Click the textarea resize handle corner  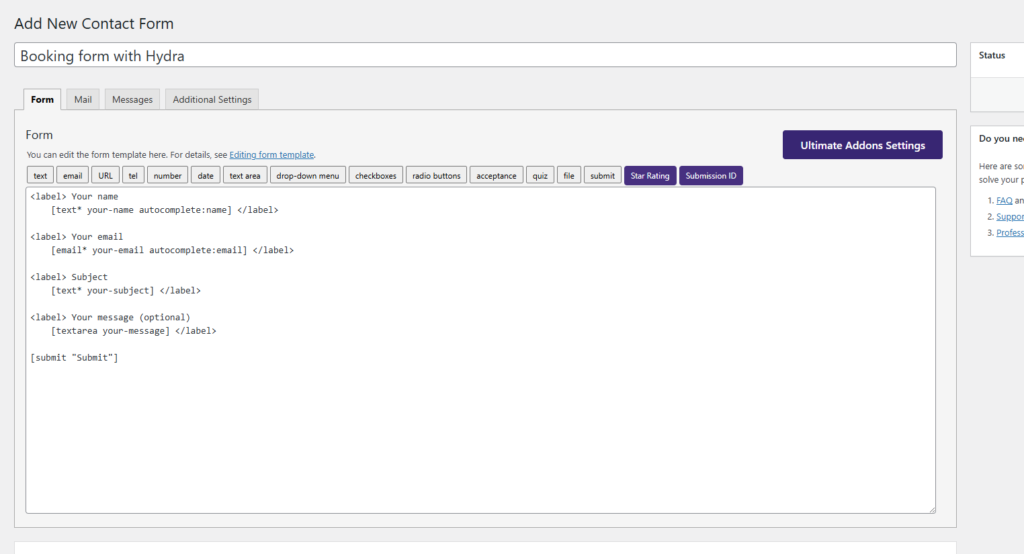pyautogui.click(x=932, y=510)
